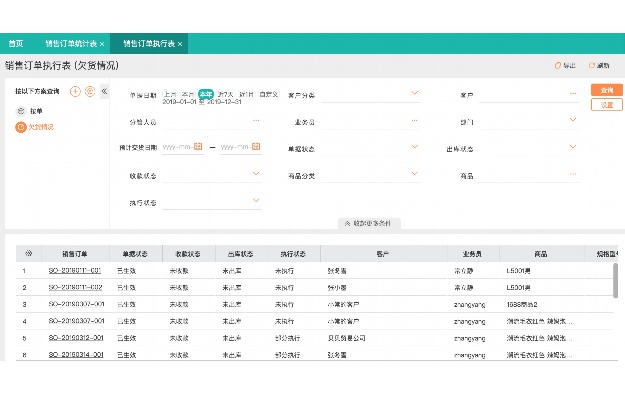Add a new query scheme with plus icon
Viewport: 625px width, 394px height.
pos(75,92)
